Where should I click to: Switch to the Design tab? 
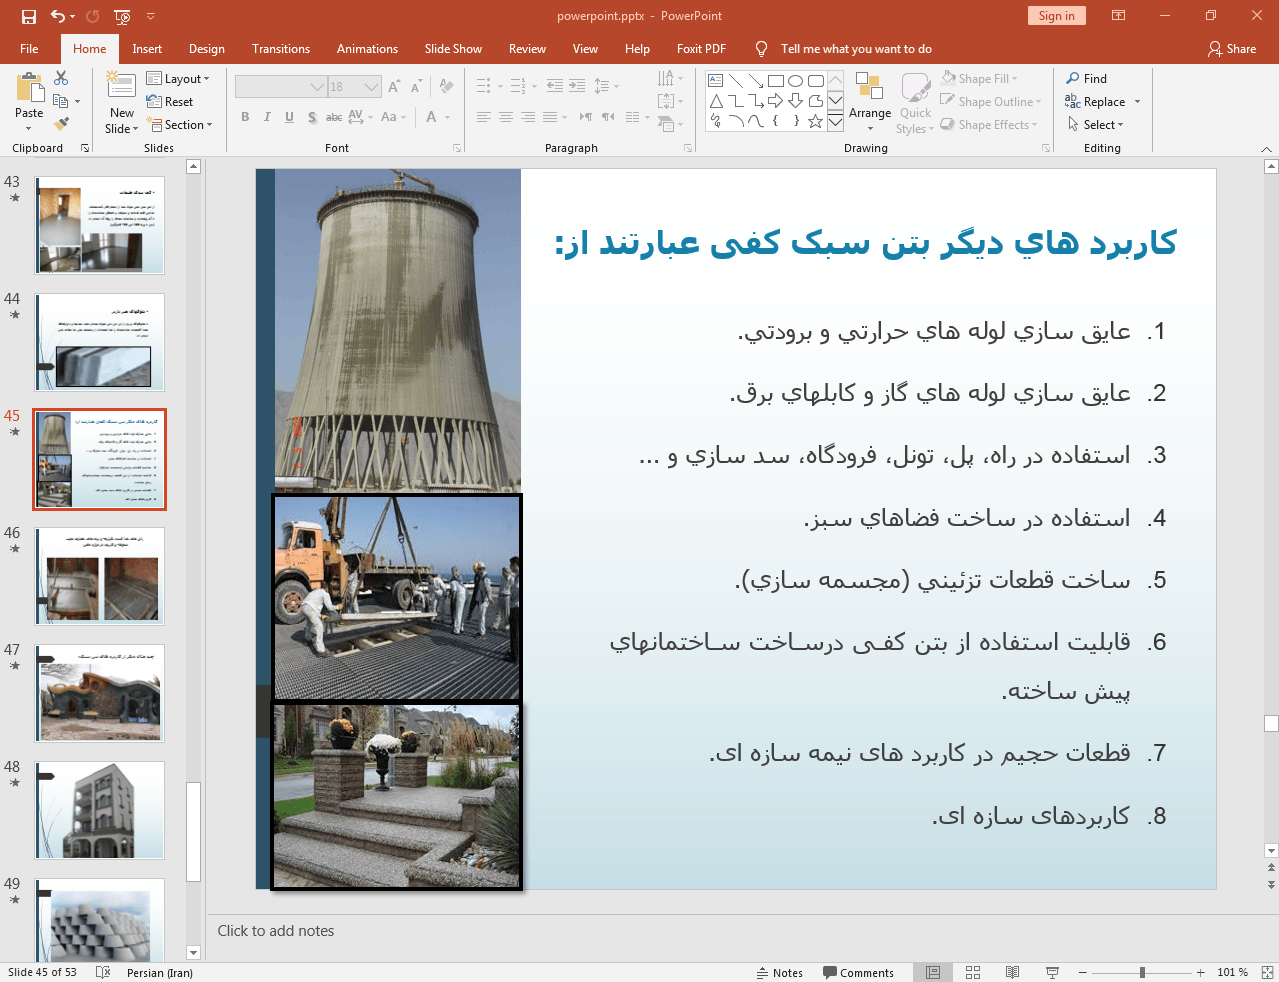207,48
